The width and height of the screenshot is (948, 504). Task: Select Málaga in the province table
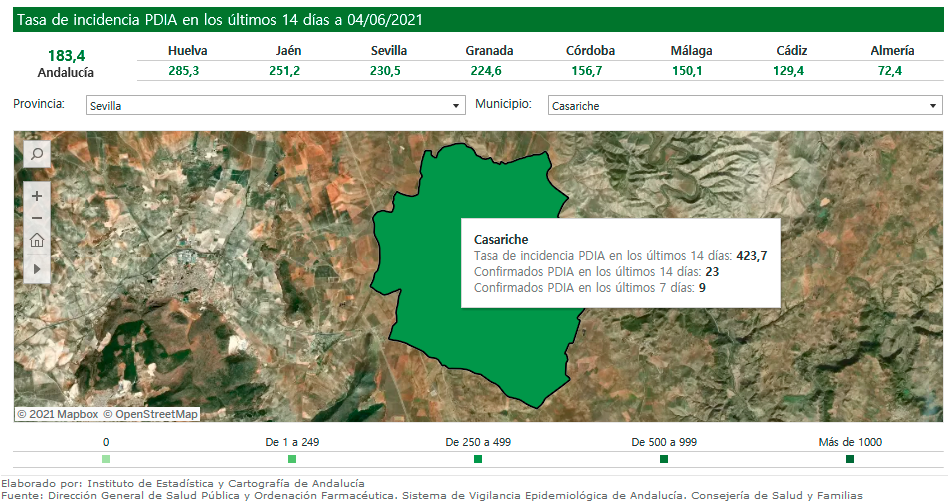pos(692,51)
